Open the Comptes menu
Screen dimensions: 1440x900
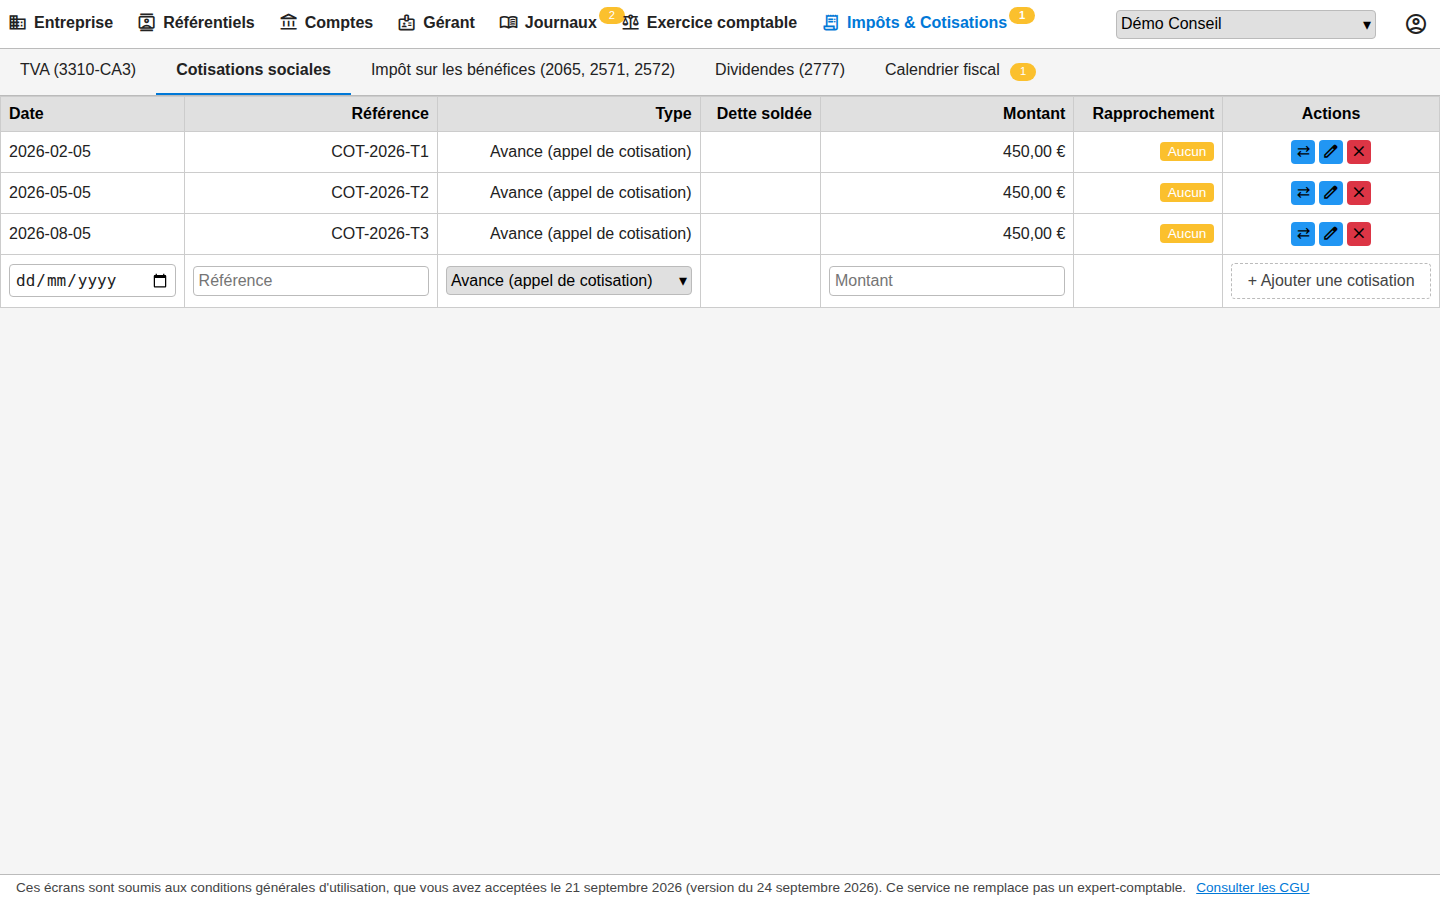pyautogui.click(x=326, y=23)
